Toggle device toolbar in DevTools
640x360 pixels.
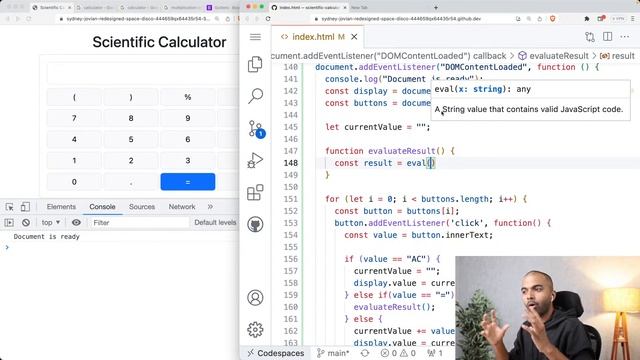[25, 207]
